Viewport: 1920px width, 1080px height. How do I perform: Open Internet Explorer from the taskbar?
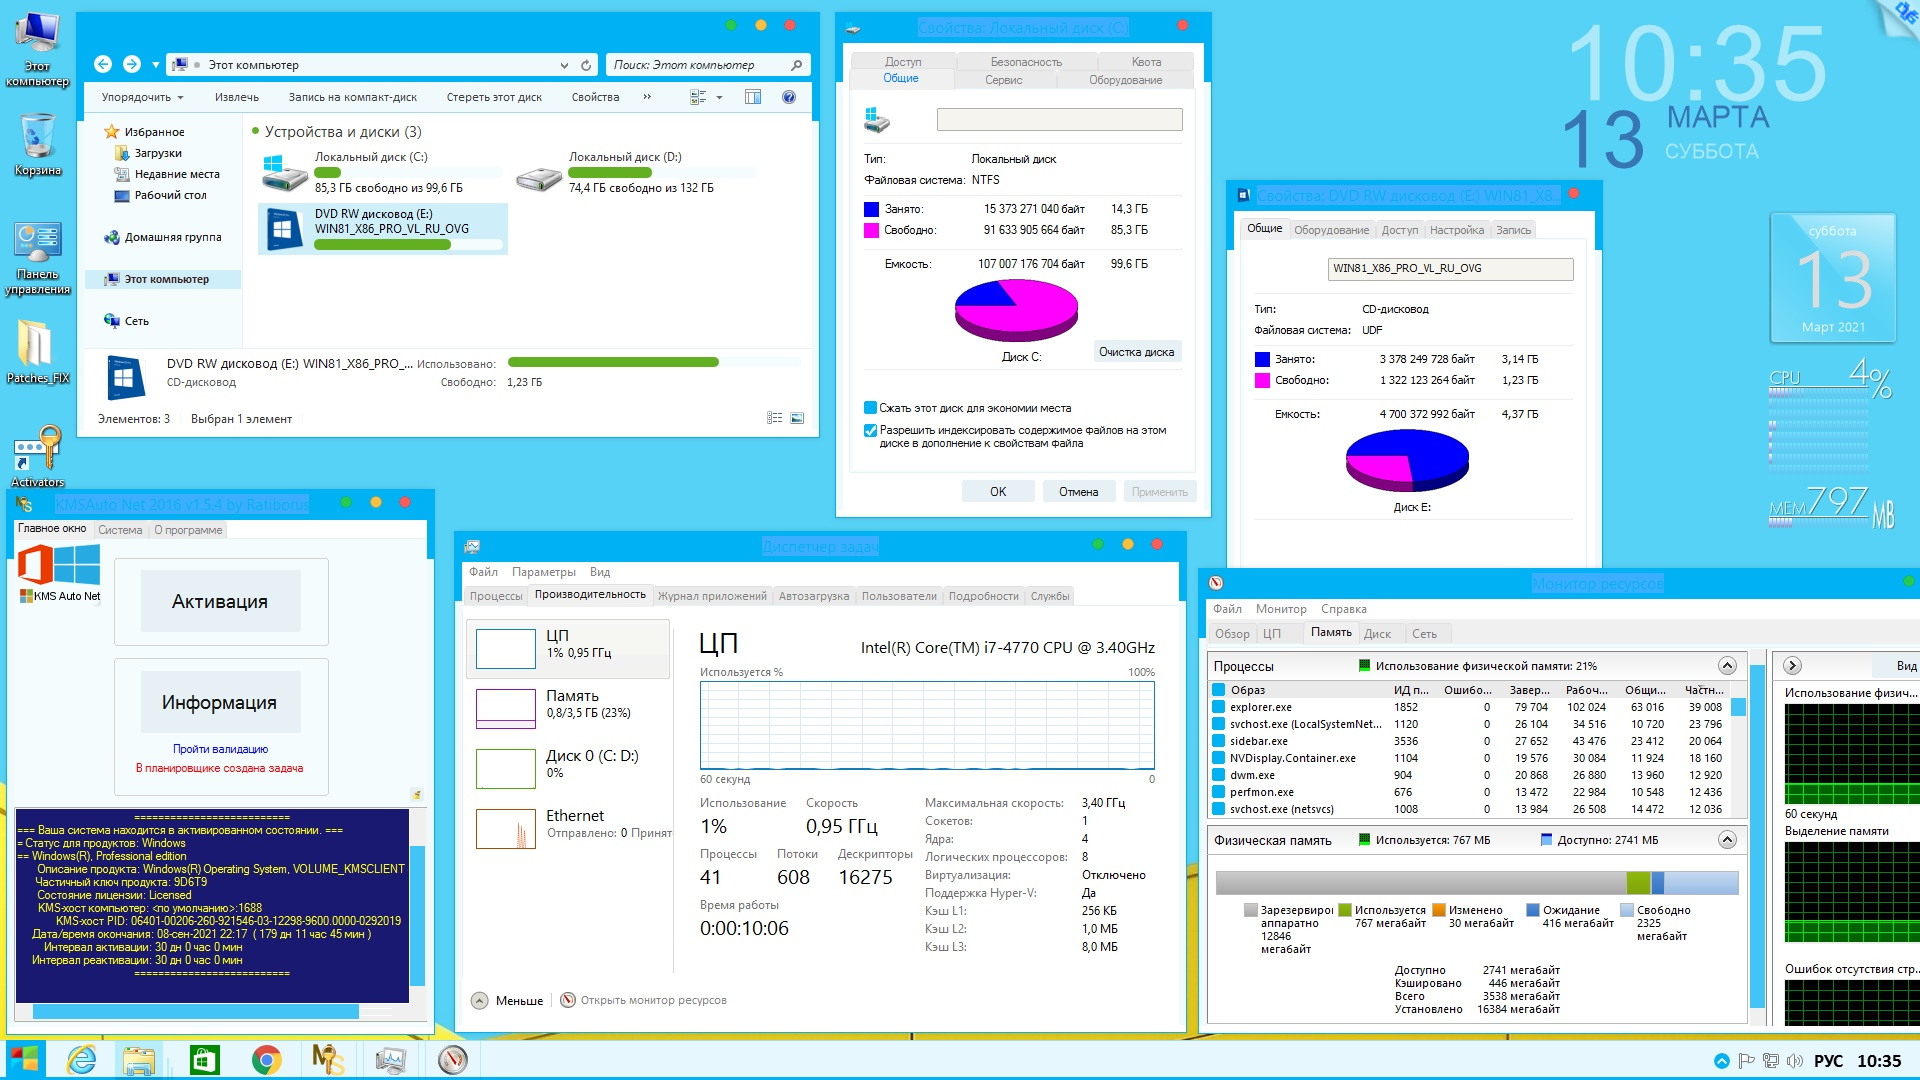point(81,1059)
